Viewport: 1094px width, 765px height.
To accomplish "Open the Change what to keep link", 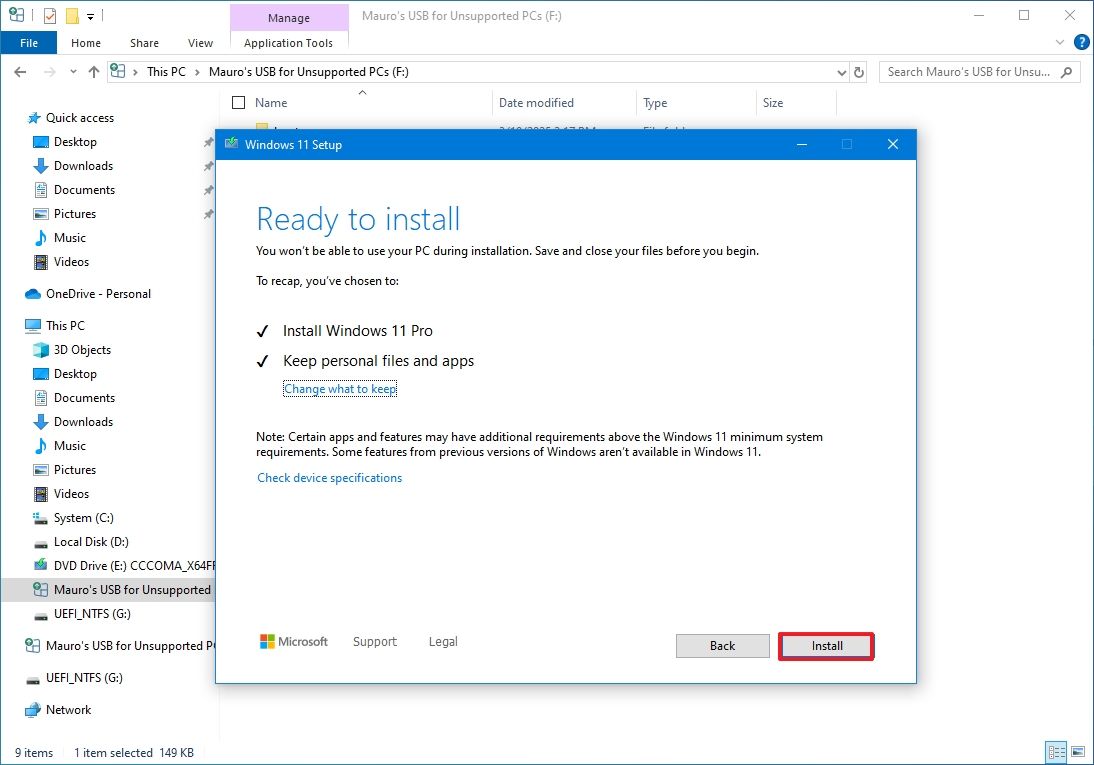I will 340,388.
